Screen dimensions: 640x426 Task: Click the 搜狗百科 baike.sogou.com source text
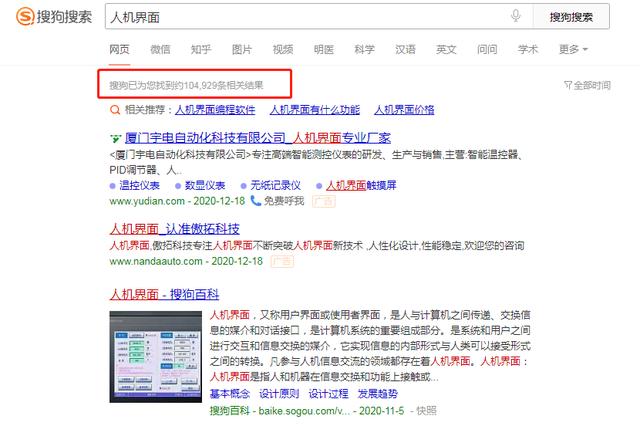(280, 410)
